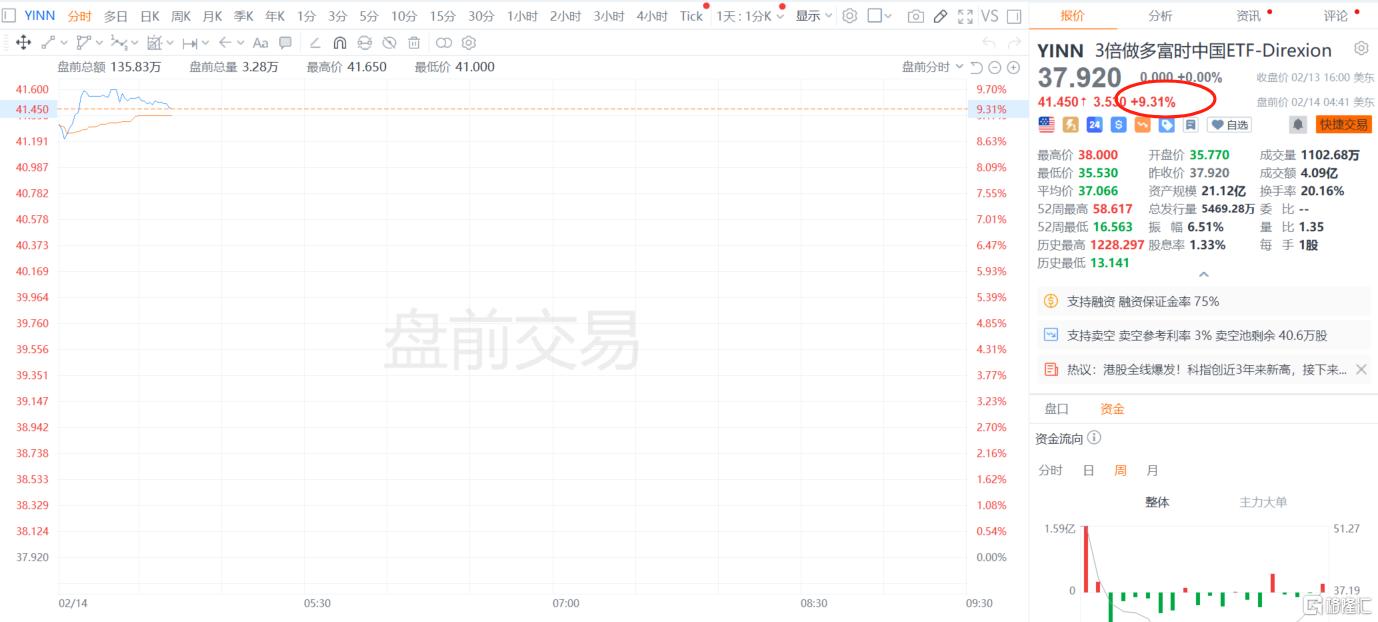Collapse quote details with up chevron
The width and height of the screenshot is (1378, 622).
tap(1203, 274)
